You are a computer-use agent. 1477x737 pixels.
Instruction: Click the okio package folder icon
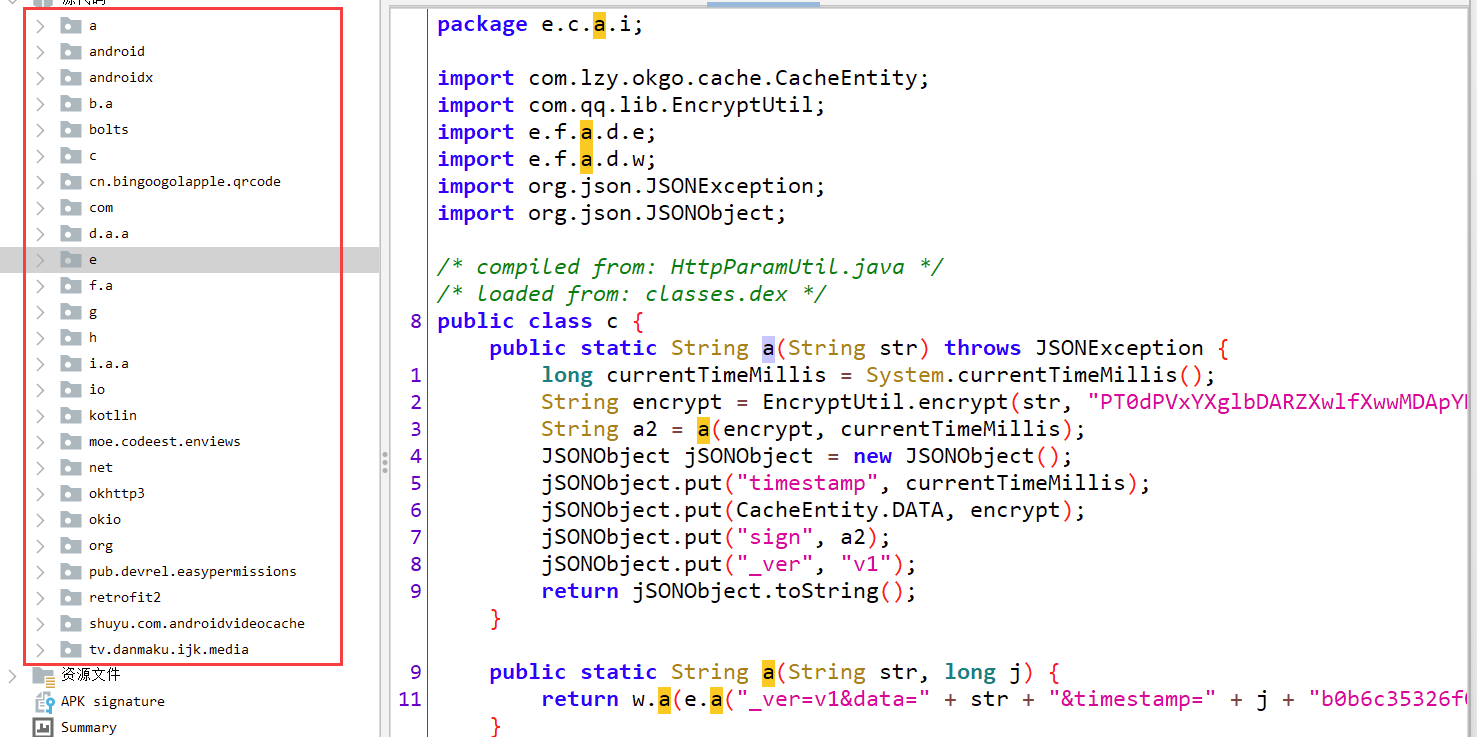click(70, 519)
